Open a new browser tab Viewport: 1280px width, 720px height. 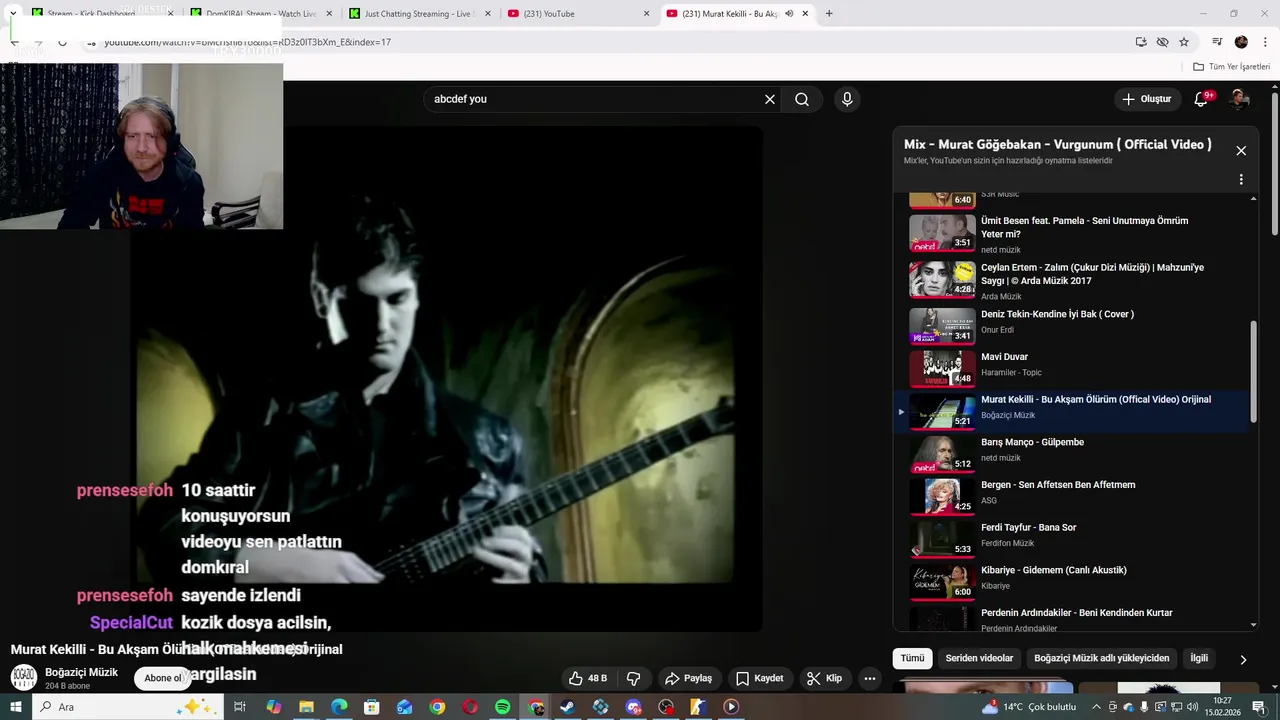pyautogui.click(x=828, y=14)
